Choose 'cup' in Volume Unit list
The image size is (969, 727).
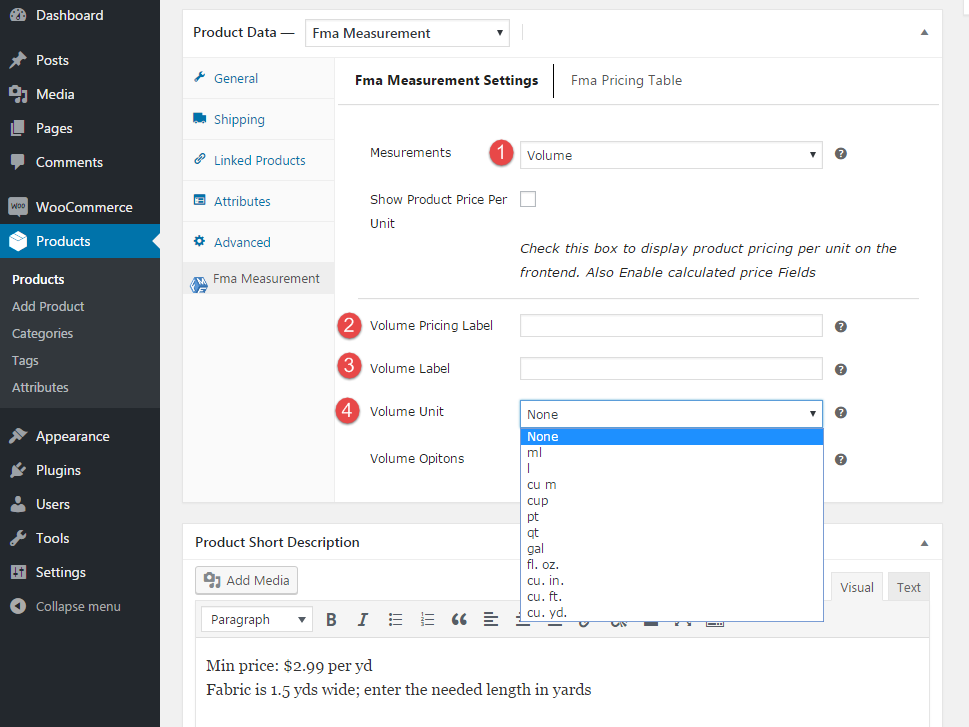coord(672,501)
